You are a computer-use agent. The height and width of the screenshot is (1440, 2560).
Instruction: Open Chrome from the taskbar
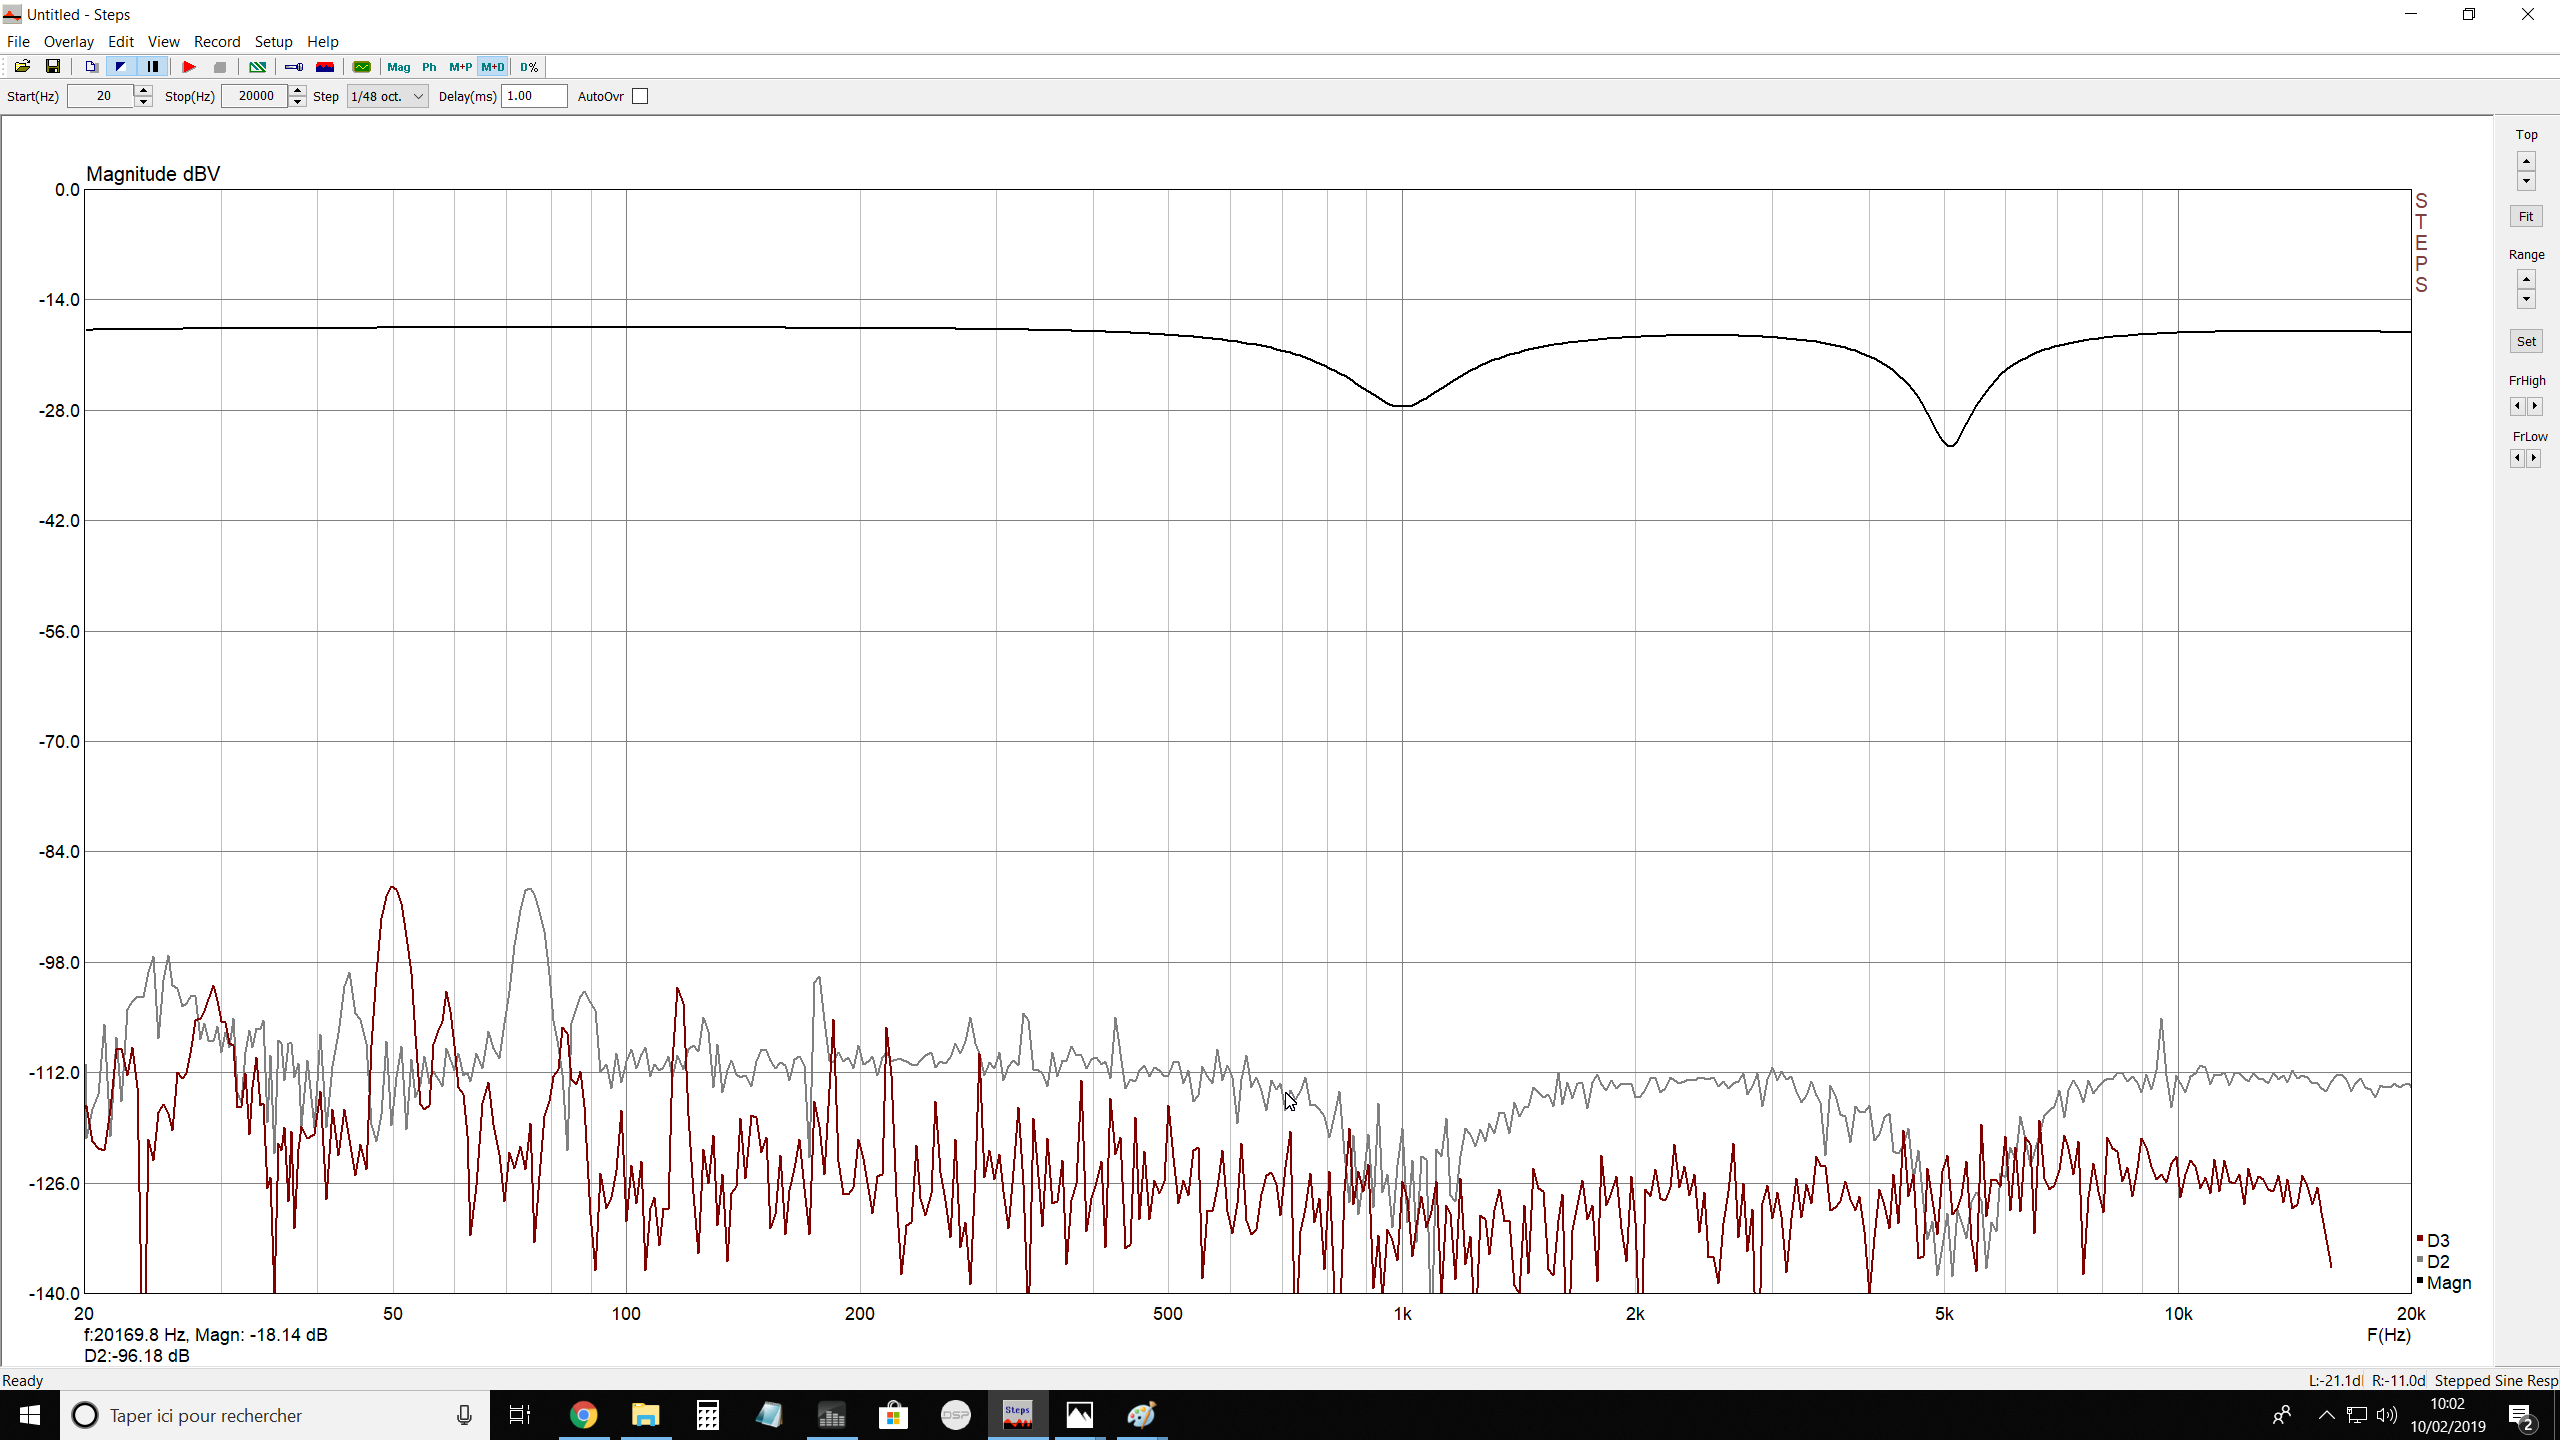[584, 1415]
